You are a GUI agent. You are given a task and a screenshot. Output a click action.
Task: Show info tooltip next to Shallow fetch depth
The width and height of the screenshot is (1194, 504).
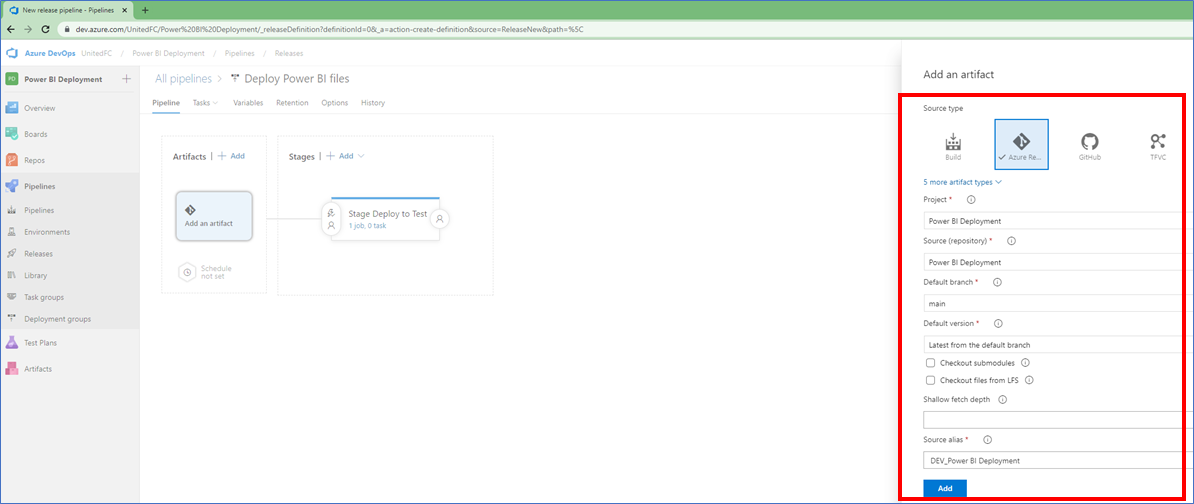point(1002,399)
